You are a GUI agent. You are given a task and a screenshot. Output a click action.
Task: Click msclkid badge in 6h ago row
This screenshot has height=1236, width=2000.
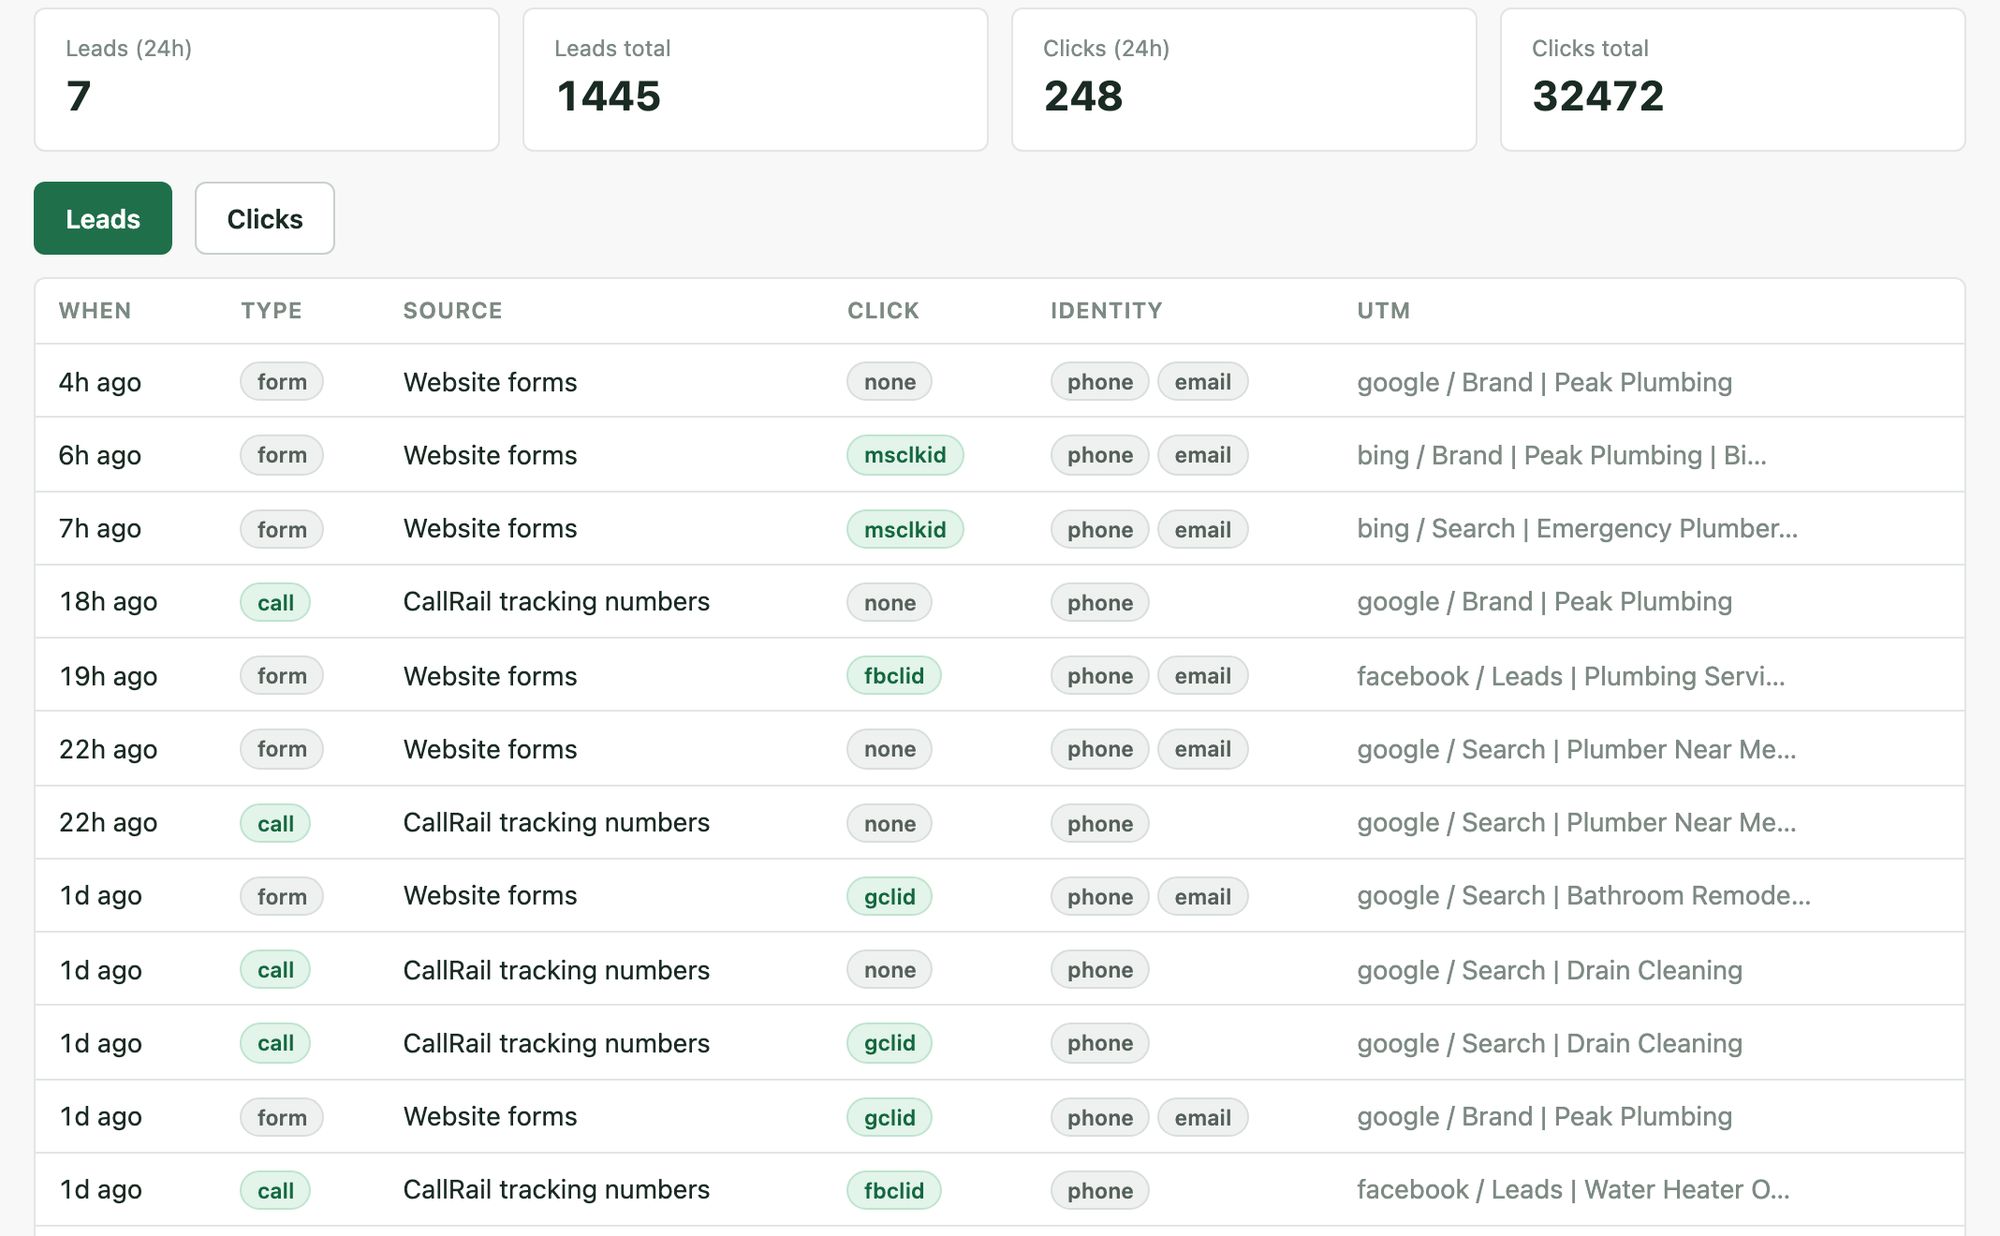905,455
